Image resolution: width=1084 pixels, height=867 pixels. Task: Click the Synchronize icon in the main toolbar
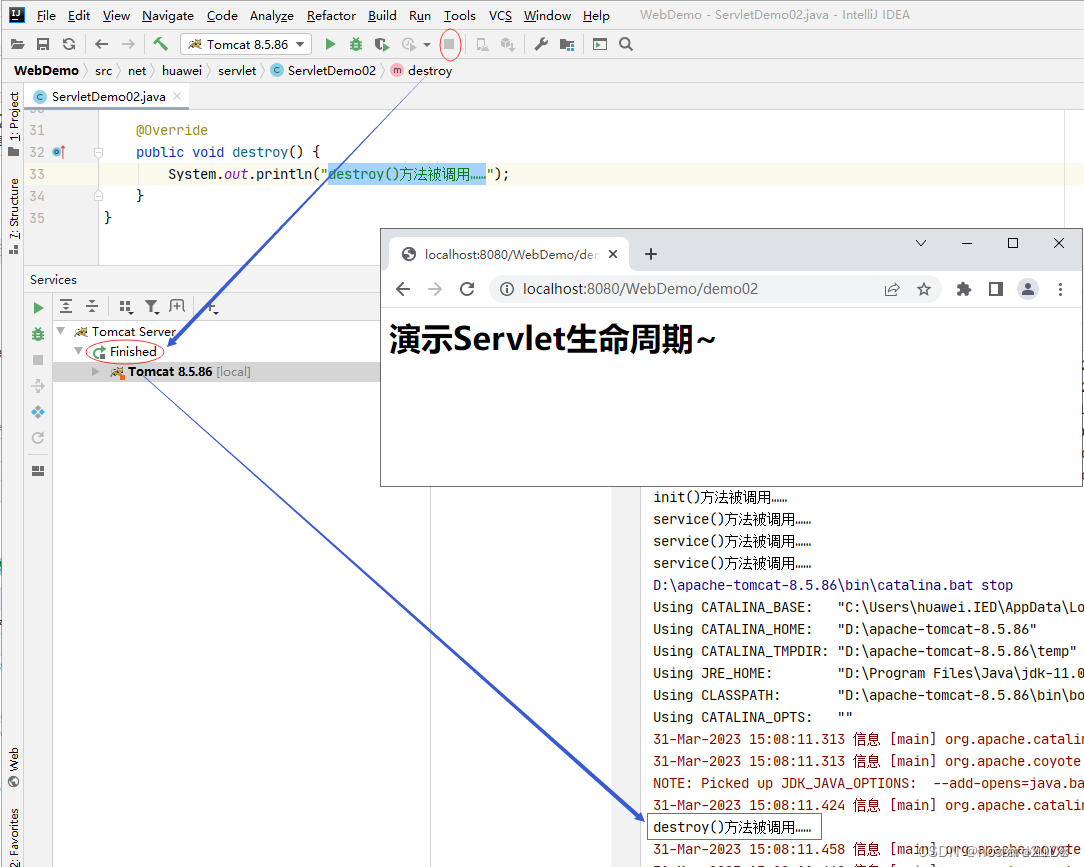(x=68, y=44)
